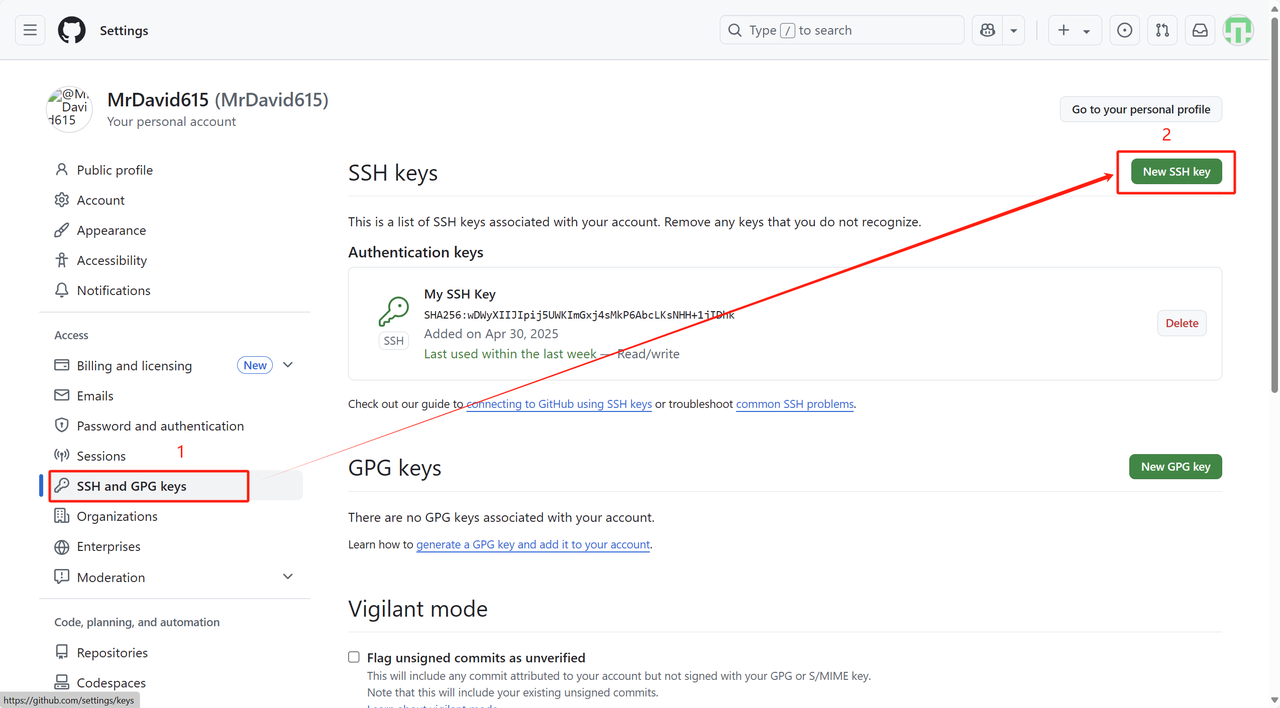The width and height of the screenshot is (1280, 708).
Task: Click the person icon beside Public profile
Action: click(62, 170)
